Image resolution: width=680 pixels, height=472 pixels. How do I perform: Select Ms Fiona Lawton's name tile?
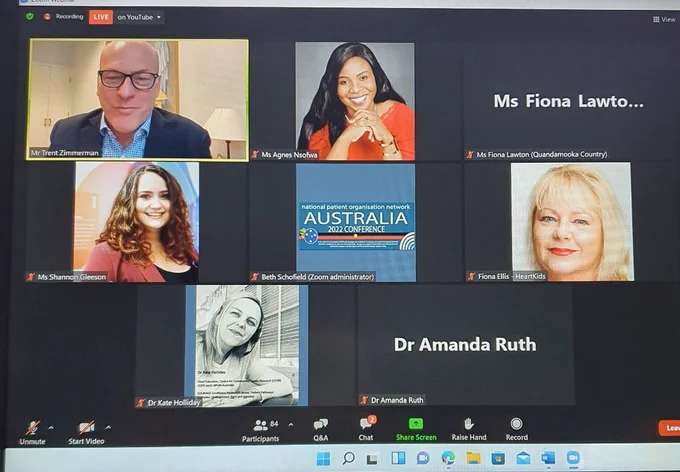(569, 101)
